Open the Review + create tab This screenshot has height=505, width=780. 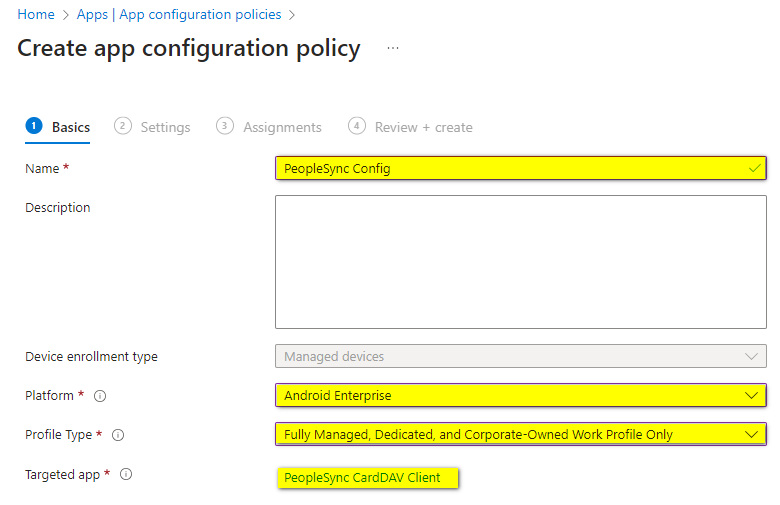(x=410, y=127)
